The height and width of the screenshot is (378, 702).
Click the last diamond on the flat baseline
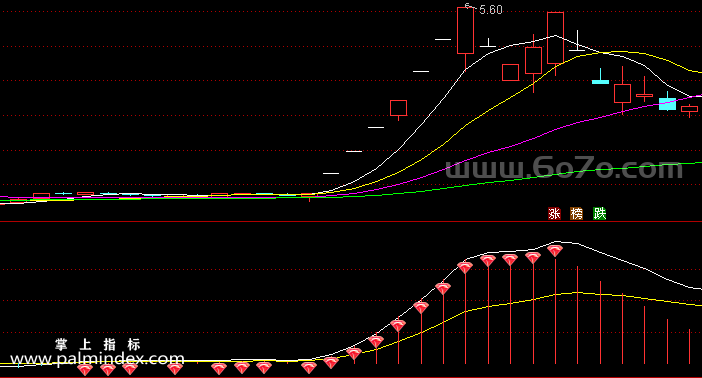tap(308, 368)
